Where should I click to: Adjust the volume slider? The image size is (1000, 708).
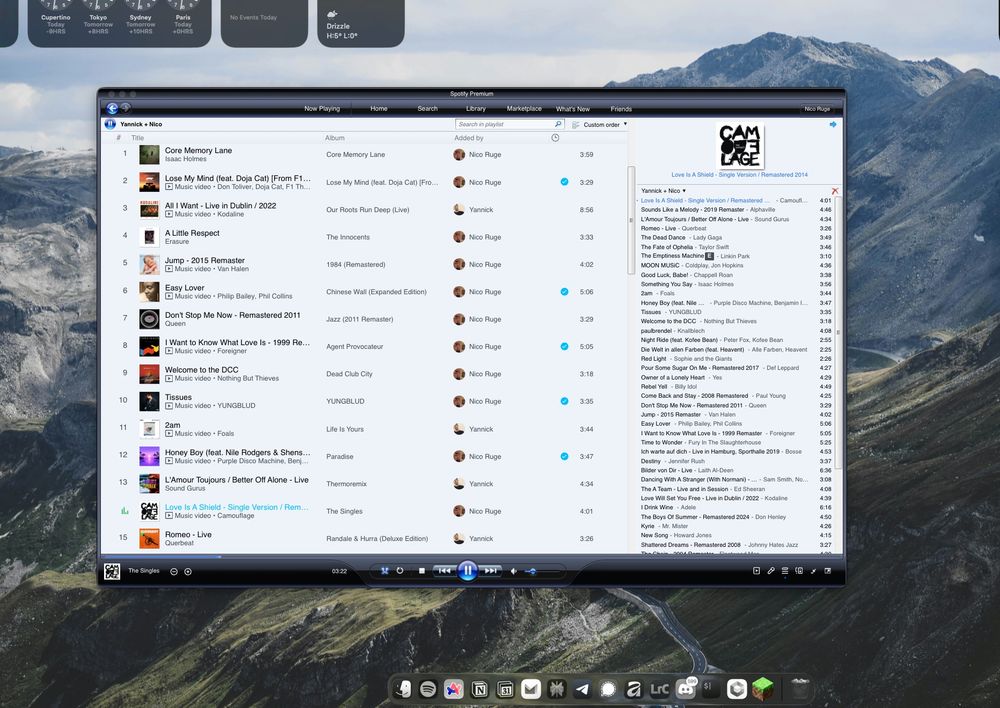pyautogui.click(x=543, y=572)
